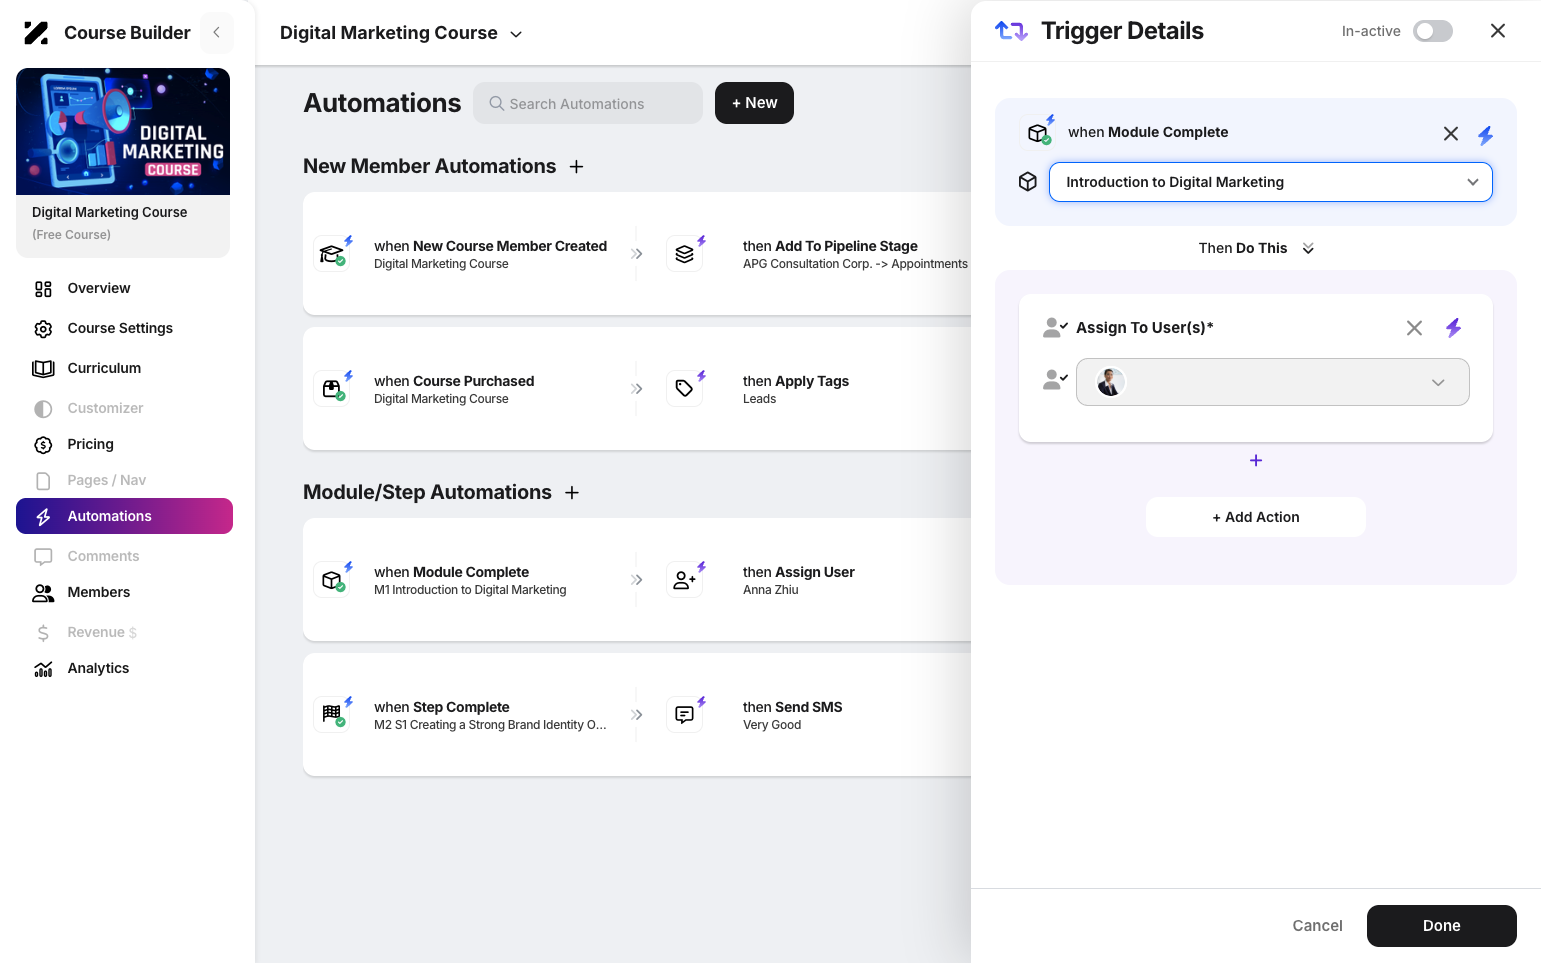
Task: Click the graduation cap New Course Member trigger icon
Action: click(333, 253)
